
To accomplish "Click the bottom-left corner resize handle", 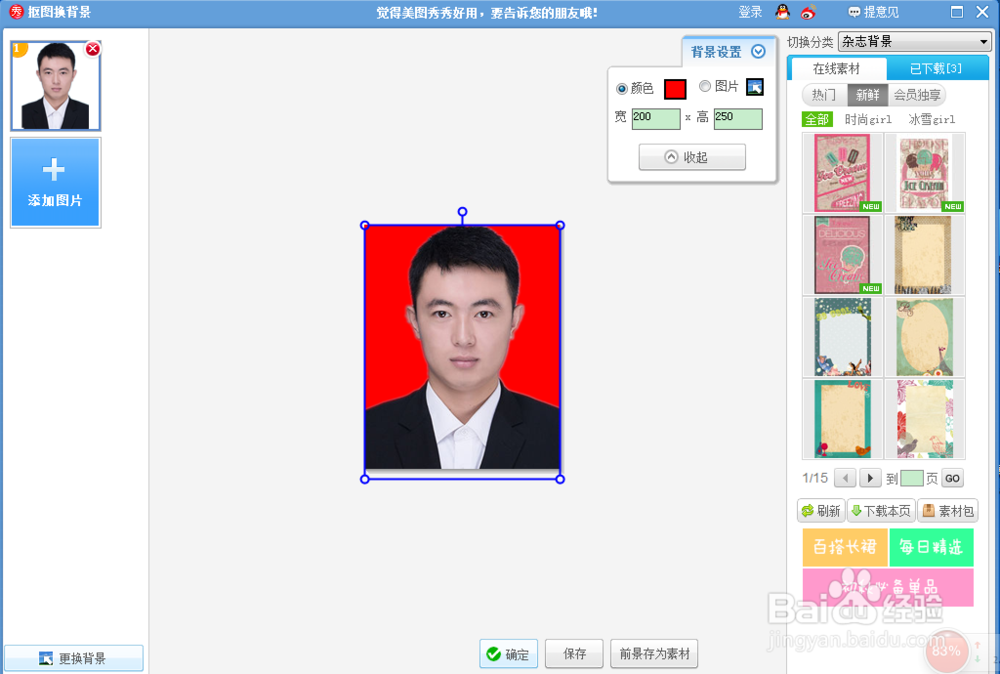I will tap(365, 479).
